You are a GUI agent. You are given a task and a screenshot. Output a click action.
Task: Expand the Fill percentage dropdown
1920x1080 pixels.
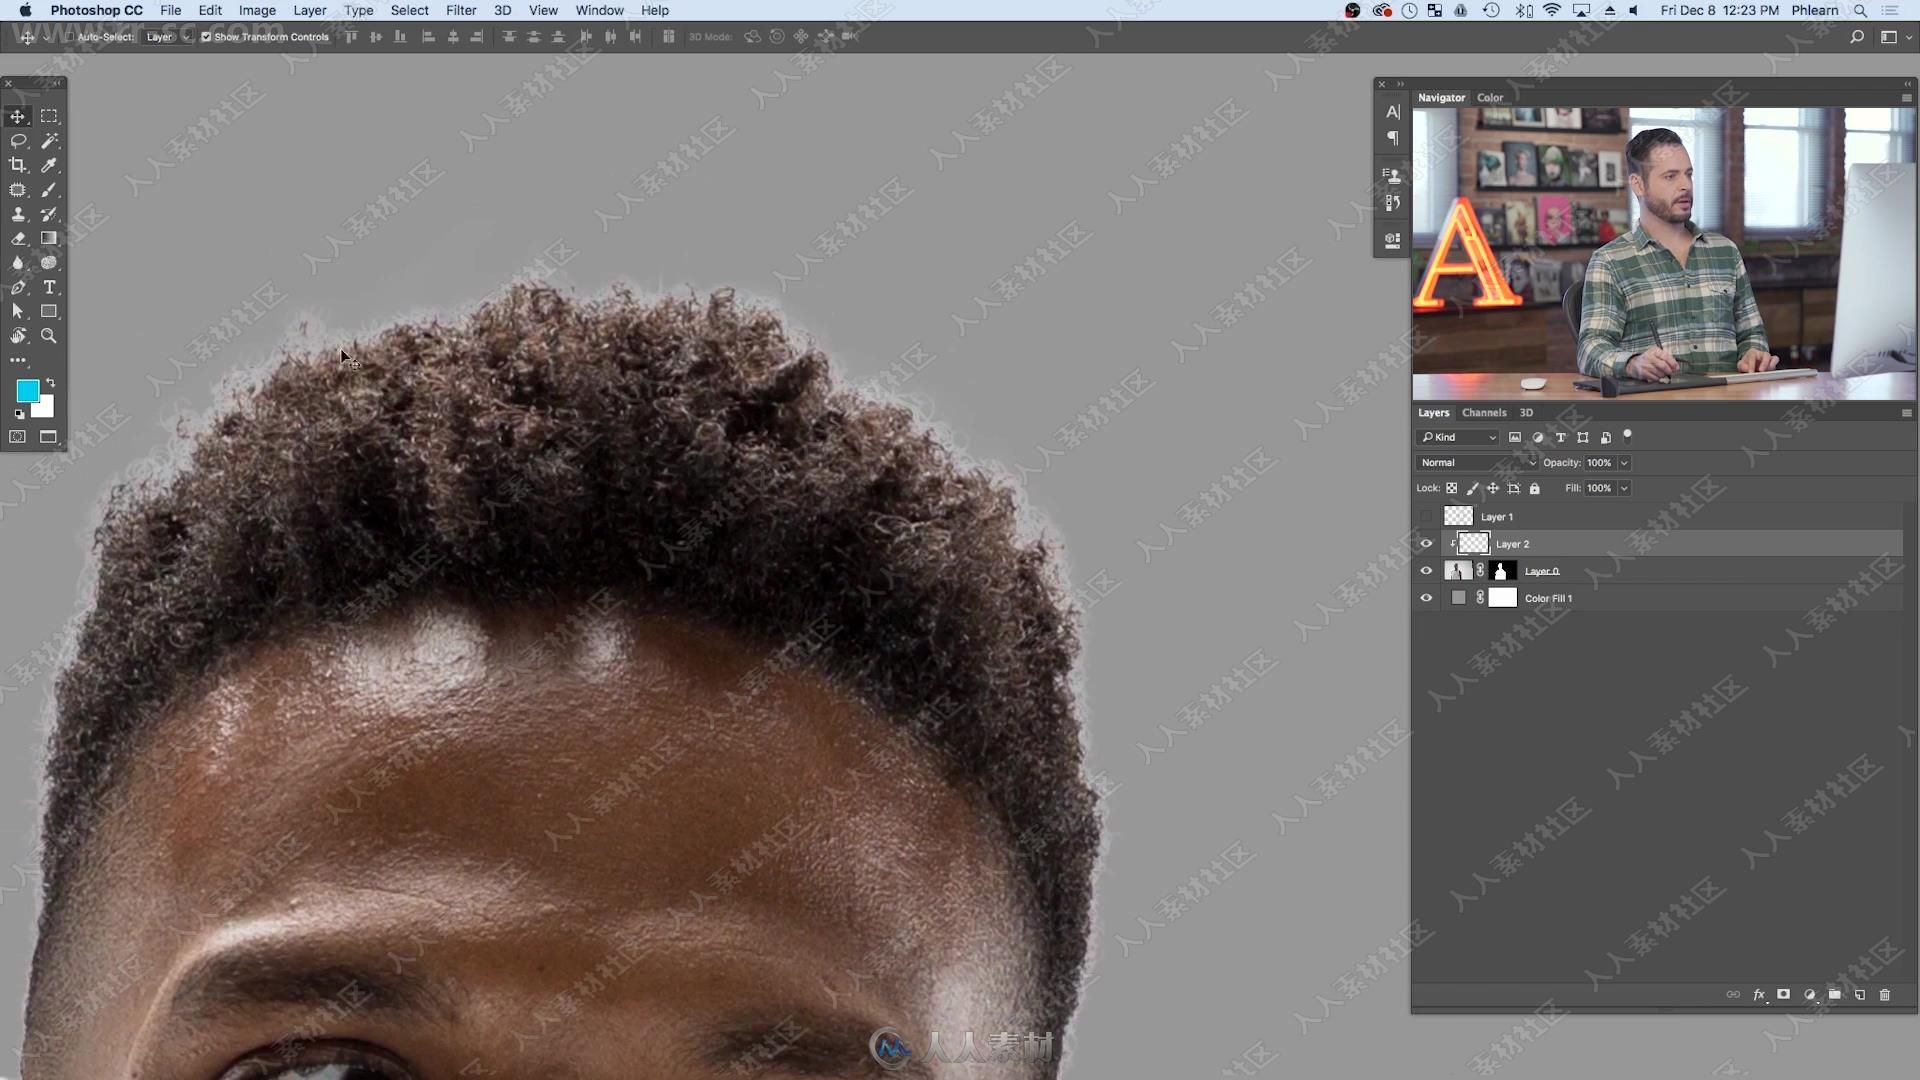(x=1623, y=488)
